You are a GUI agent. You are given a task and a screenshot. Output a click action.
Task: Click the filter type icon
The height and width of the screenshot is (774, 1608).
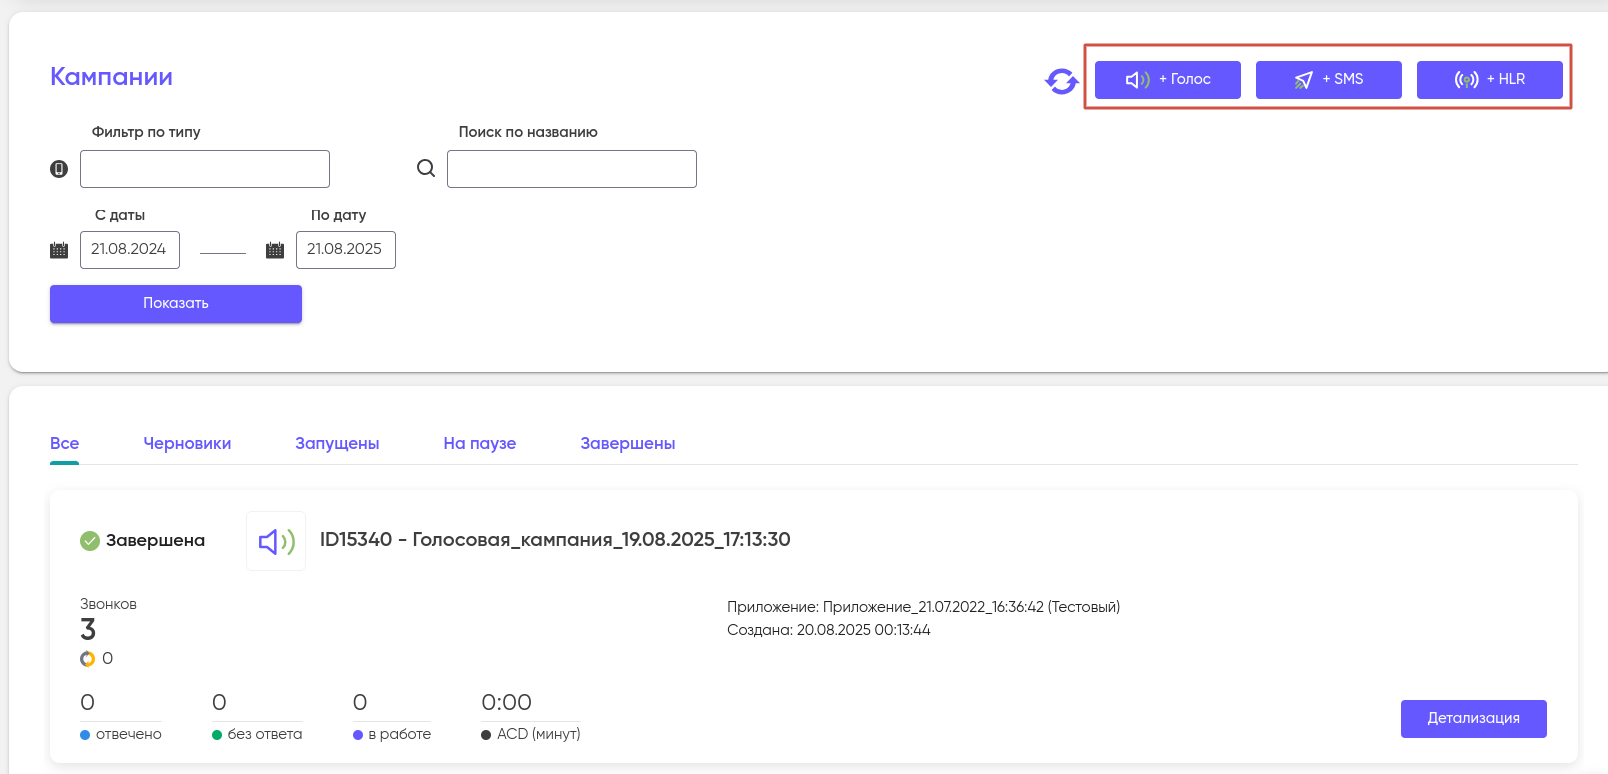click(59, 169)
